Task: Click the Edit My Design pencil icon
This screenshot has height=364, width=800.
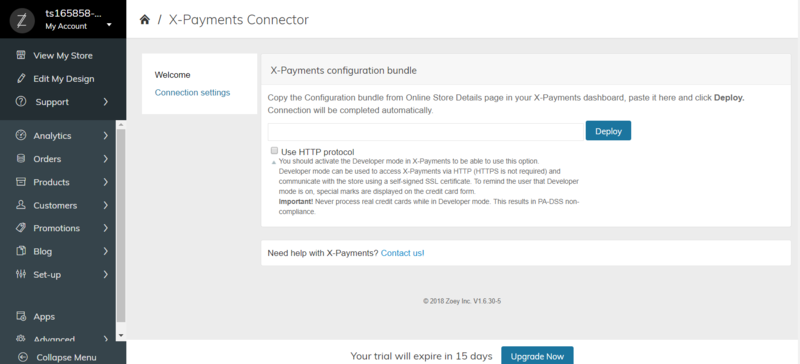Action: pos(21,79)
